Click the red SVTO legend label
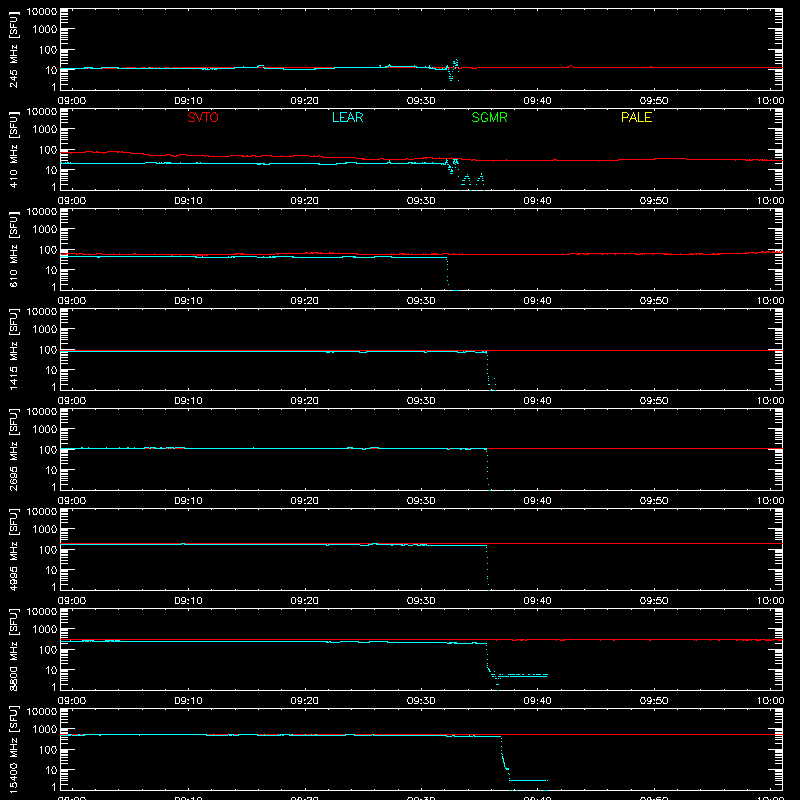This screenshot has height=800, width=800. coord(203,117)
